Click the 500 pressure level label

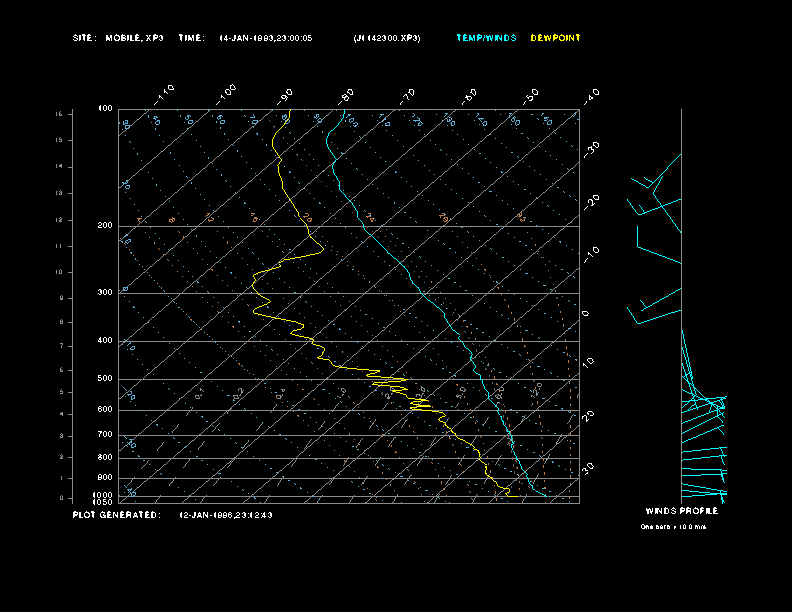105,378
